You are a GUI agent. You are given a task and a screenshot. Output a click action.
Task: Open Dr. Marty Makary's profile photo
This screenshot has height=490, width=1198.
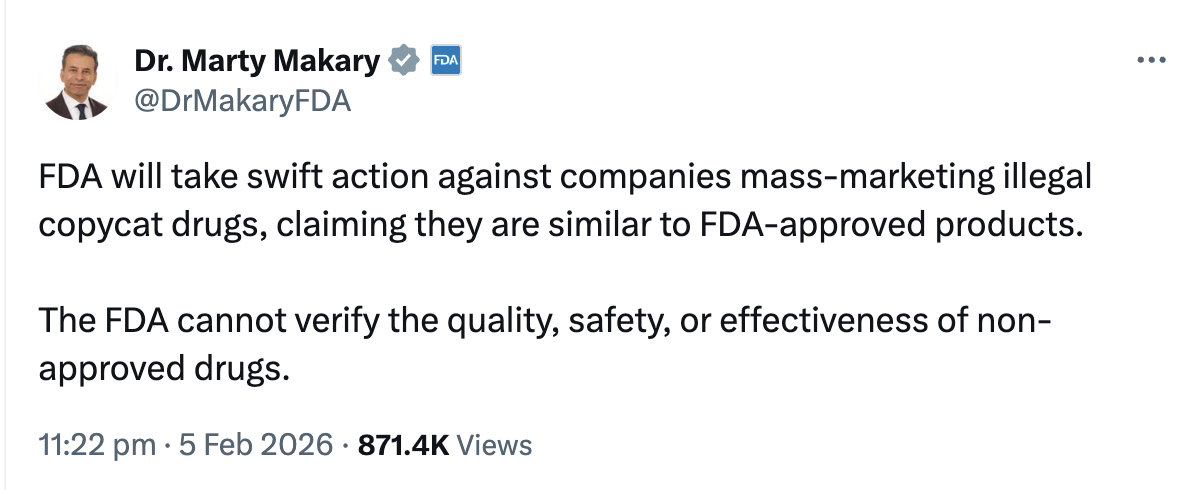(78, 82)
